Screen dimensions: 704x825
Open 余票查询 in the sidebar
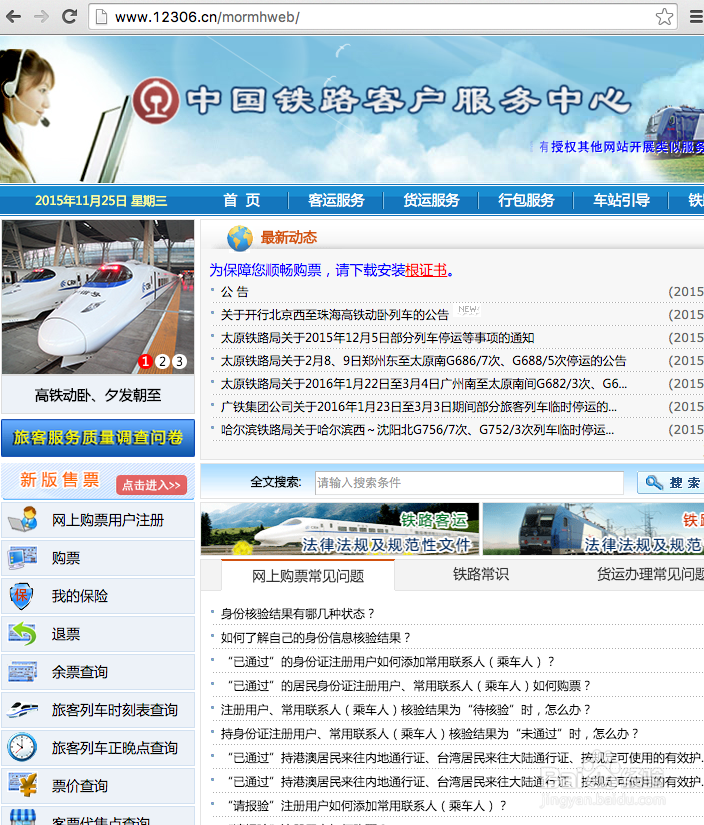click(98, 671)
